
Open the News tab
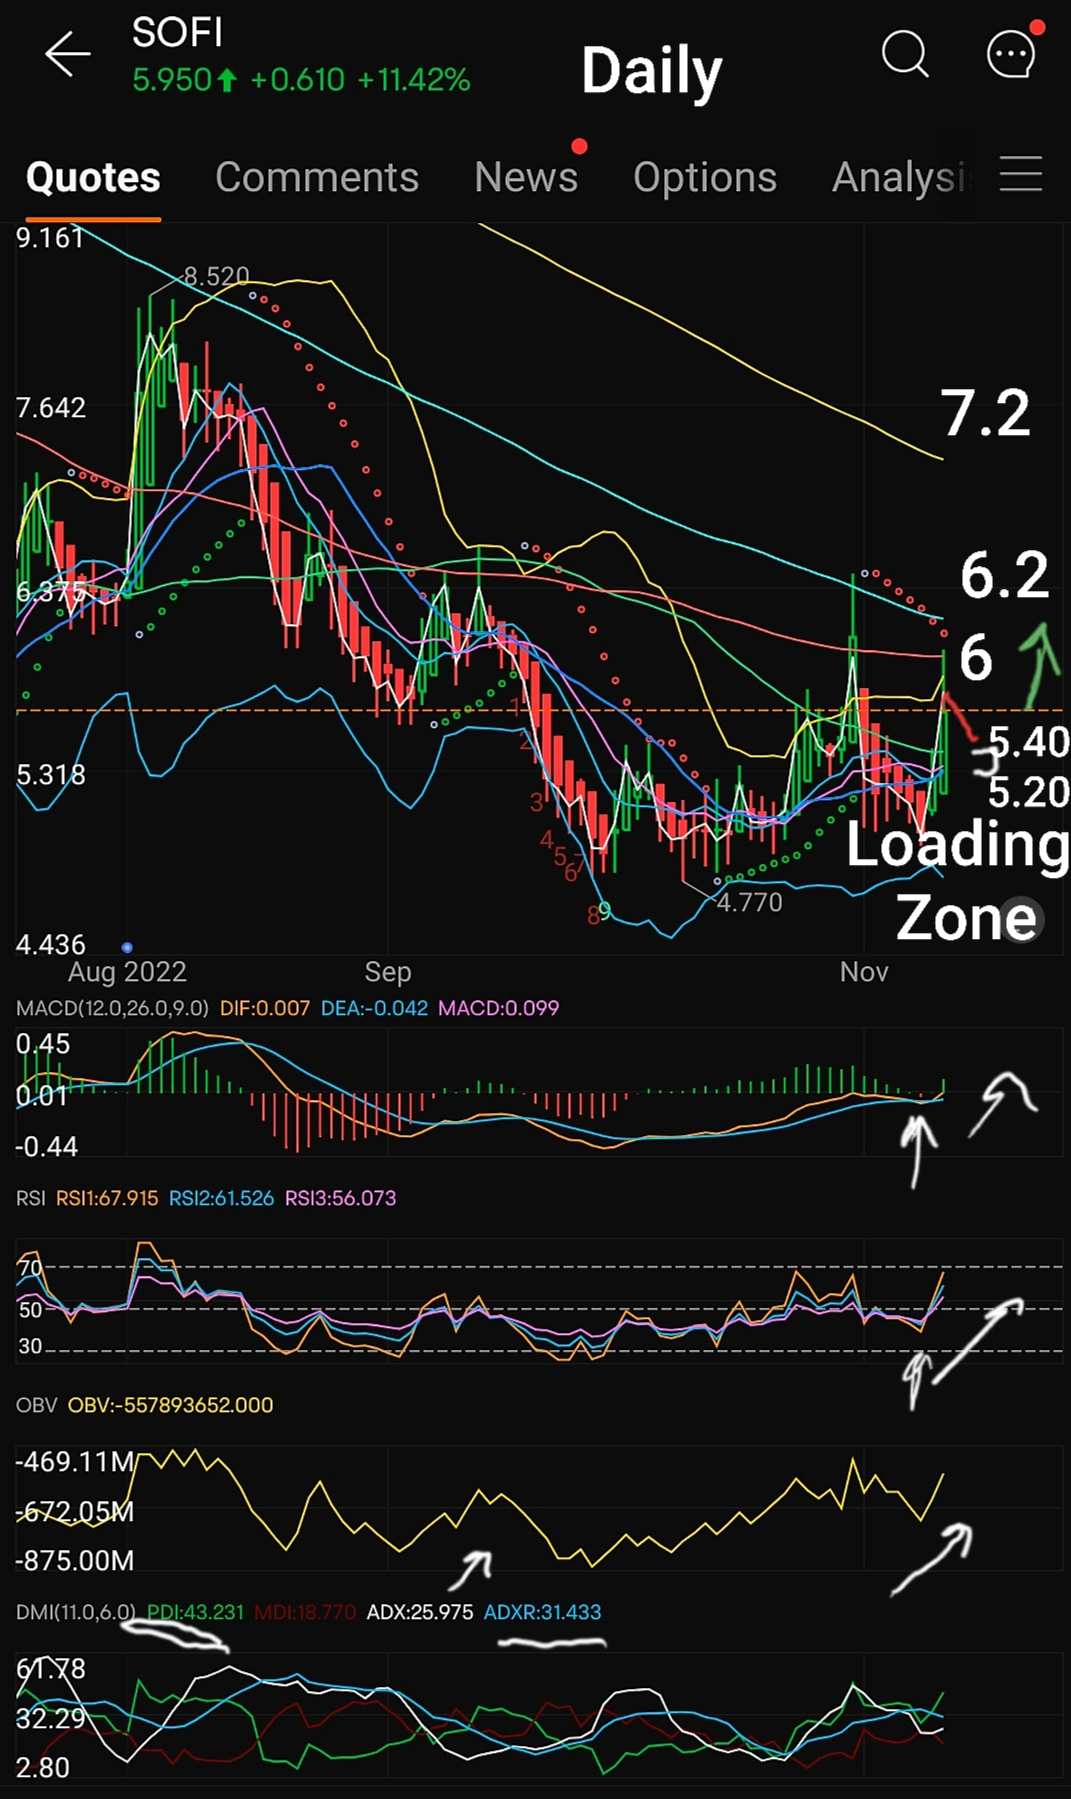526,177
